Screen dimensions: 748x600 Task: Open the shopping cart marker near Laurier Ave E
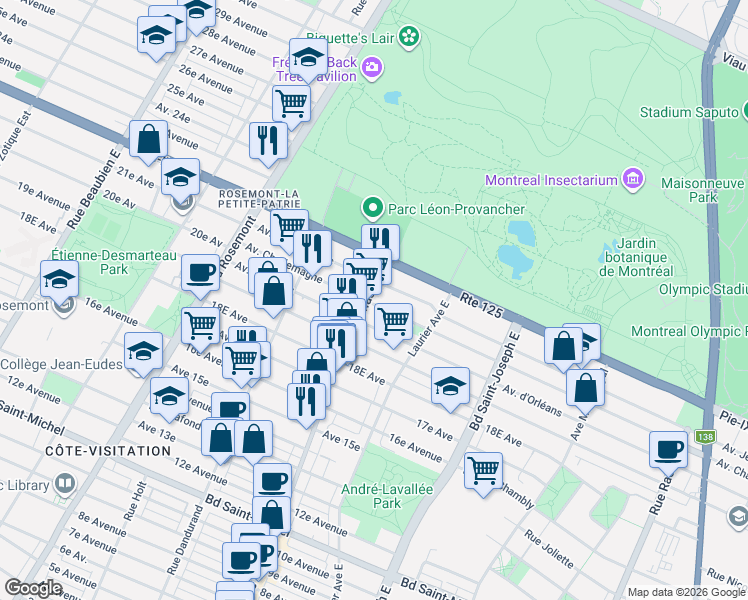pyautogui.click(x=394, y=322)
